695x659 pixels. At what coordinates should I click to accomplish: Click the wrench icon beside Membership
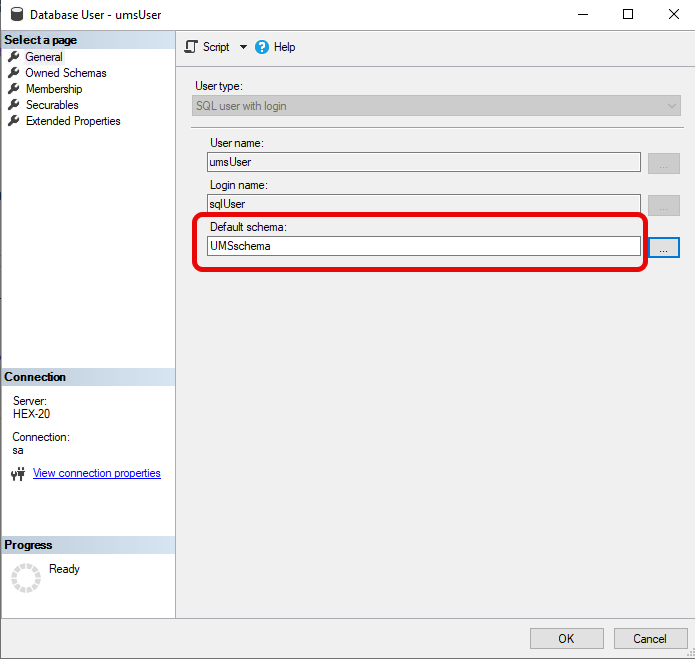[x=14, y=89]
